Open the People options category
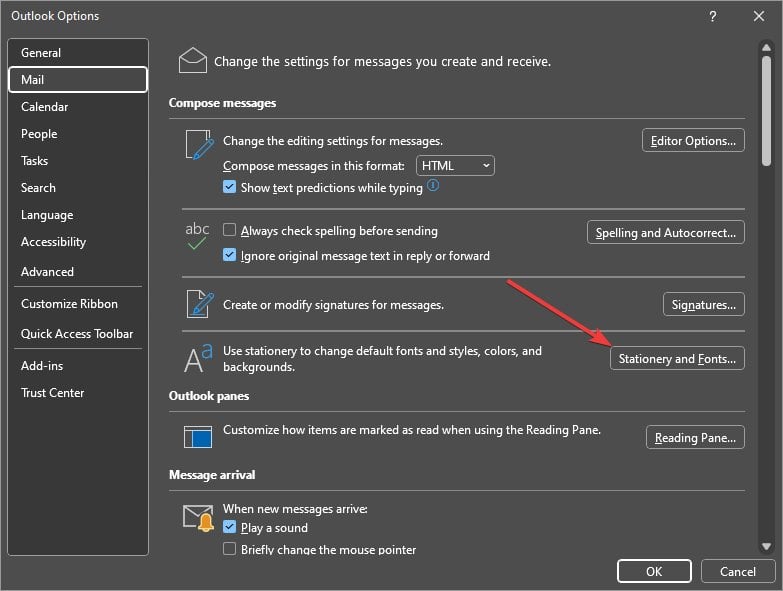Viewport: 783px width, 591px height. pos(78,133)
